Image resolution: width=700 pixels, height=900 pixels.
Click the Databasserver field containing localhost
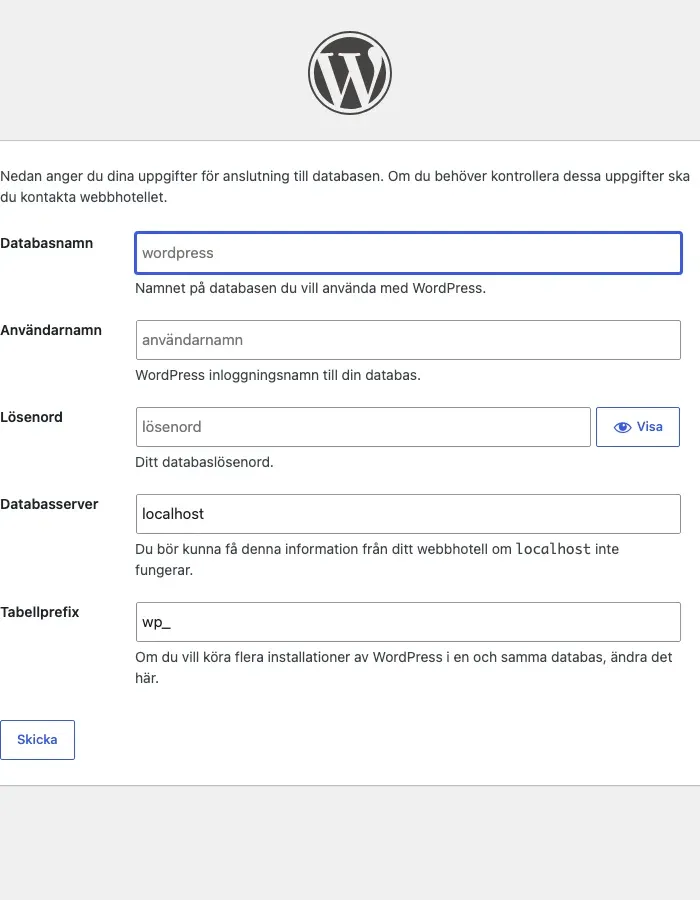tap(409, 514)
